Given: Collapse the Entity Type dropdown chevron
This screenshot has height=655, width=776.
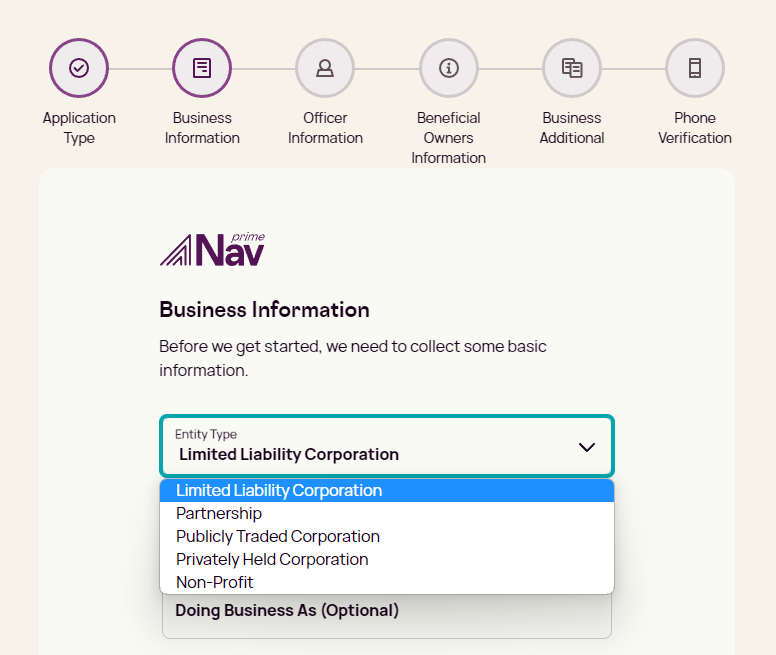Looking at the screenshot, I should 587,447.
